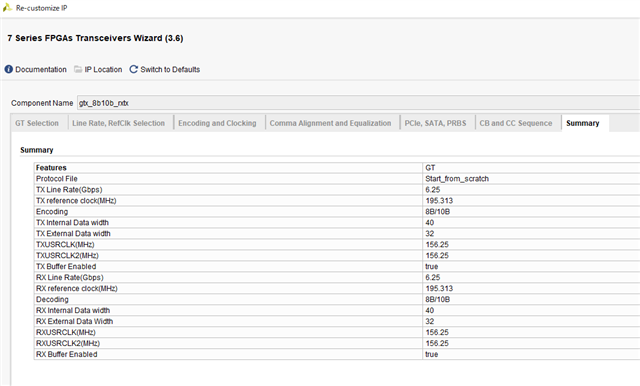Select the Decoding row label
The width and height of the screenshot is (640, 386).
[52, 300]
